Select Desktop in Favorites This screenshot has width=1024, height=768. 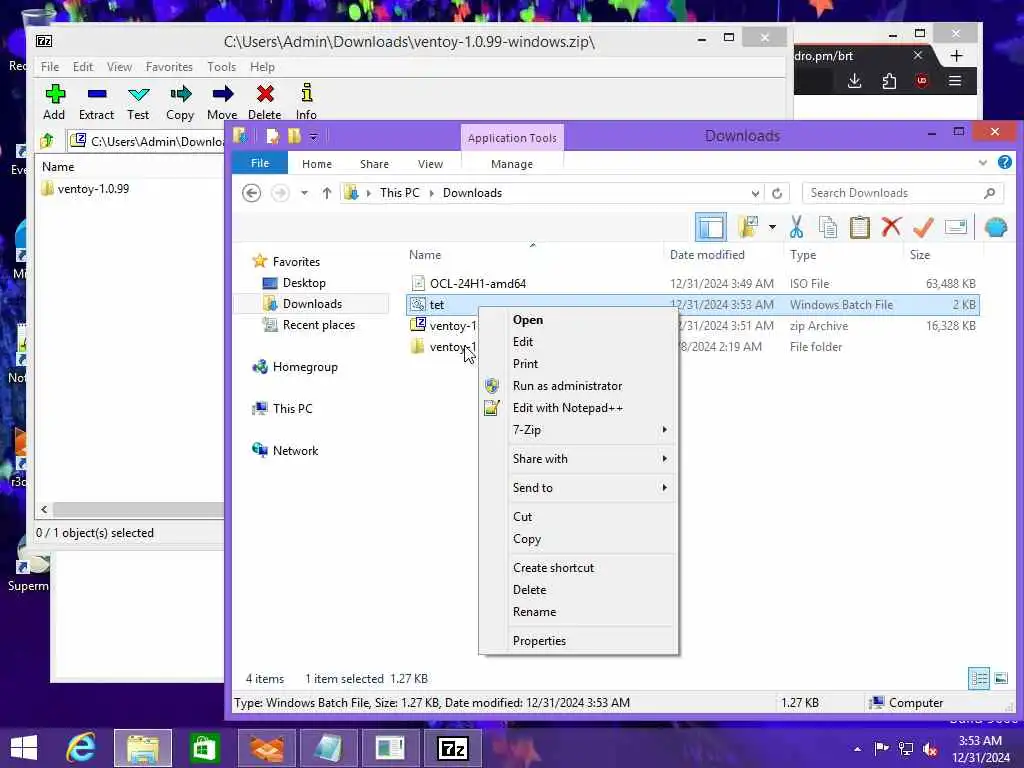coord(304,283)
